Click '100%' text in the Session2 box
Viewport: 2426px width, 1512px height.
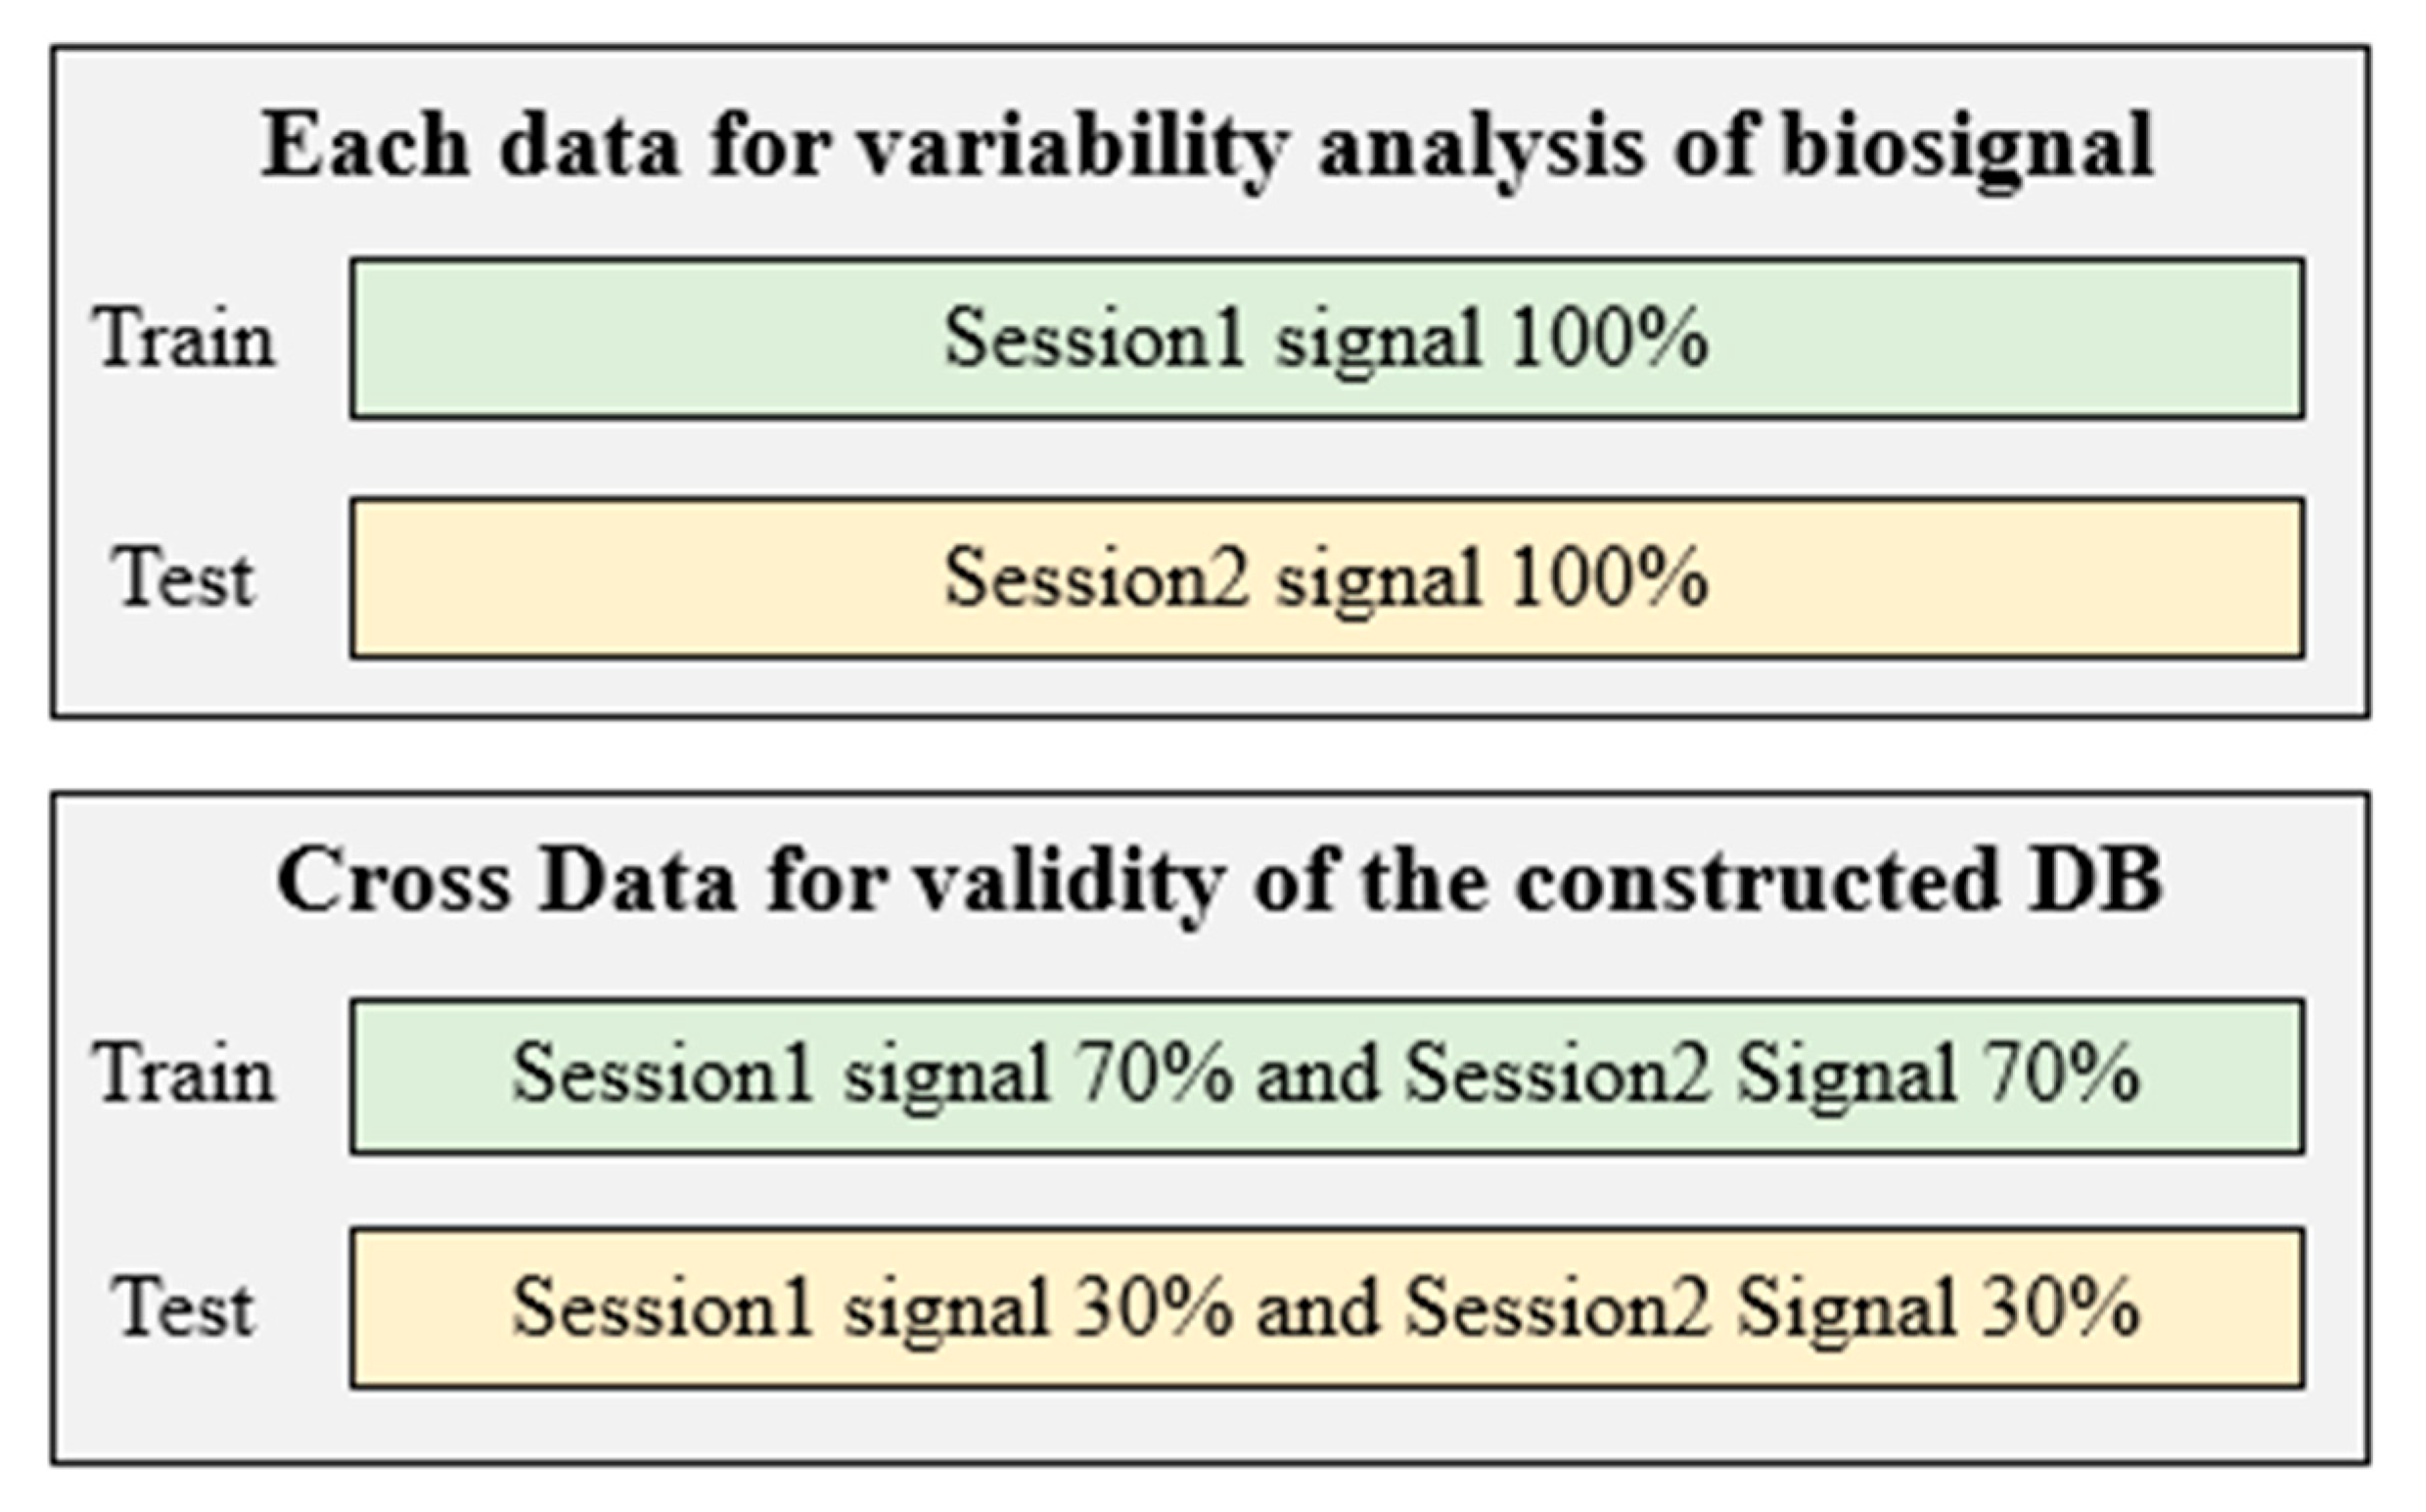(1609, 576)
